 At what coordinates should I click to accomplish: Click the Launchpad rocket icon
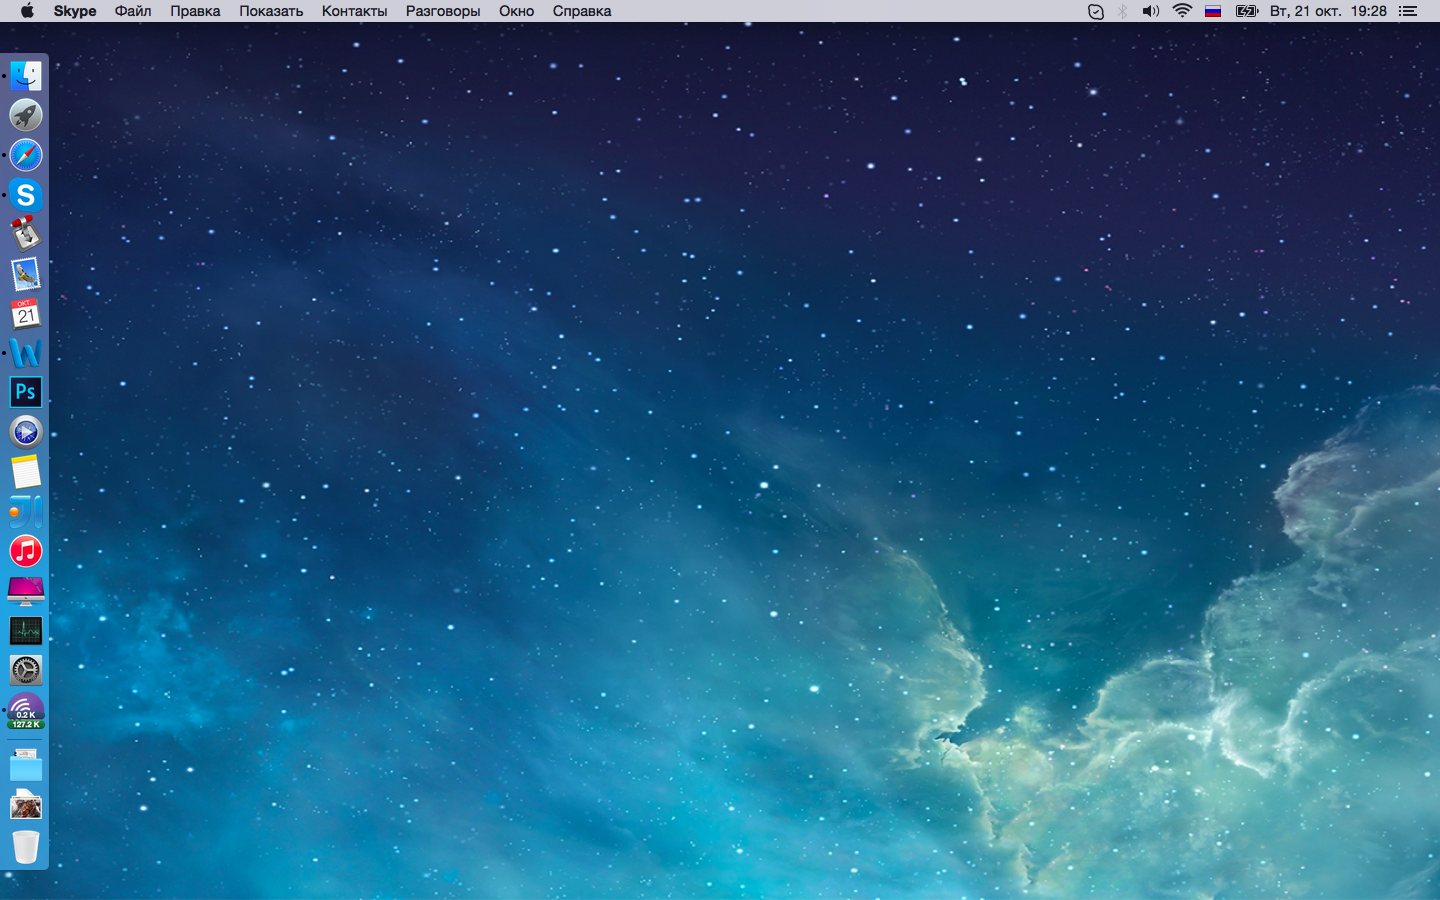[26, 115]
